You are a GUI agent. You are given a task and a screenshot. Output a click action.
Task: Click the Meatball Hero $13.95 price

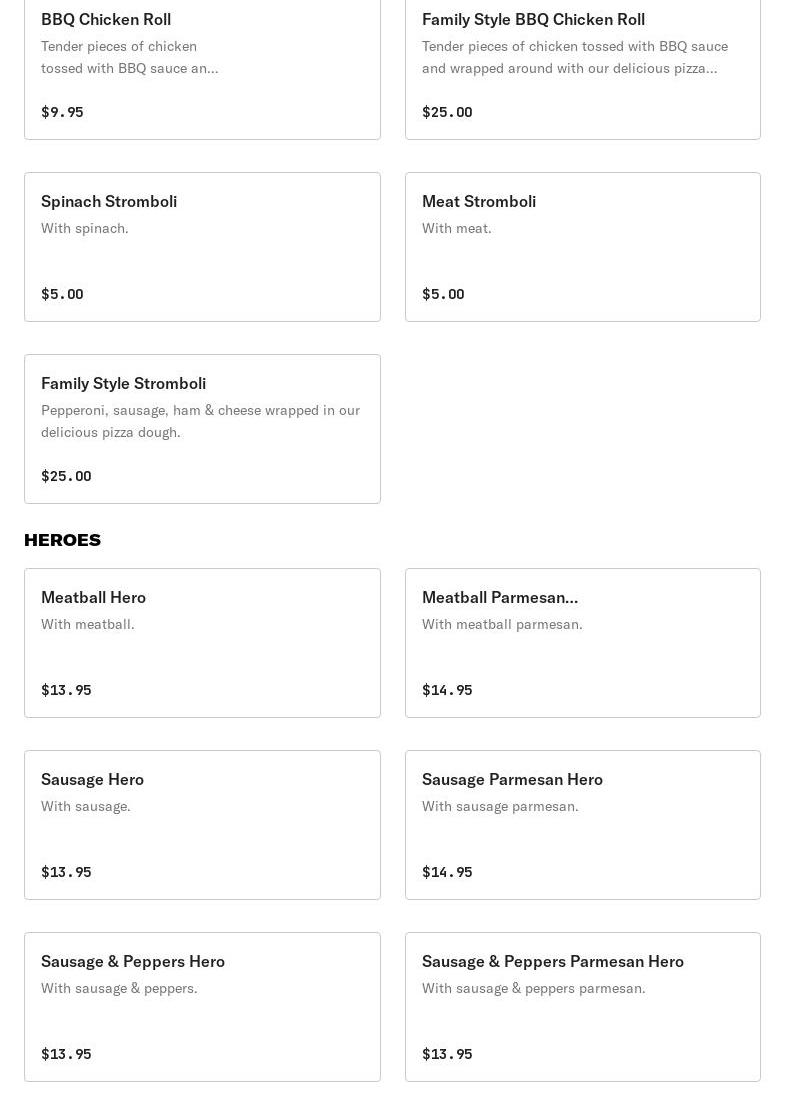point(66,690)
